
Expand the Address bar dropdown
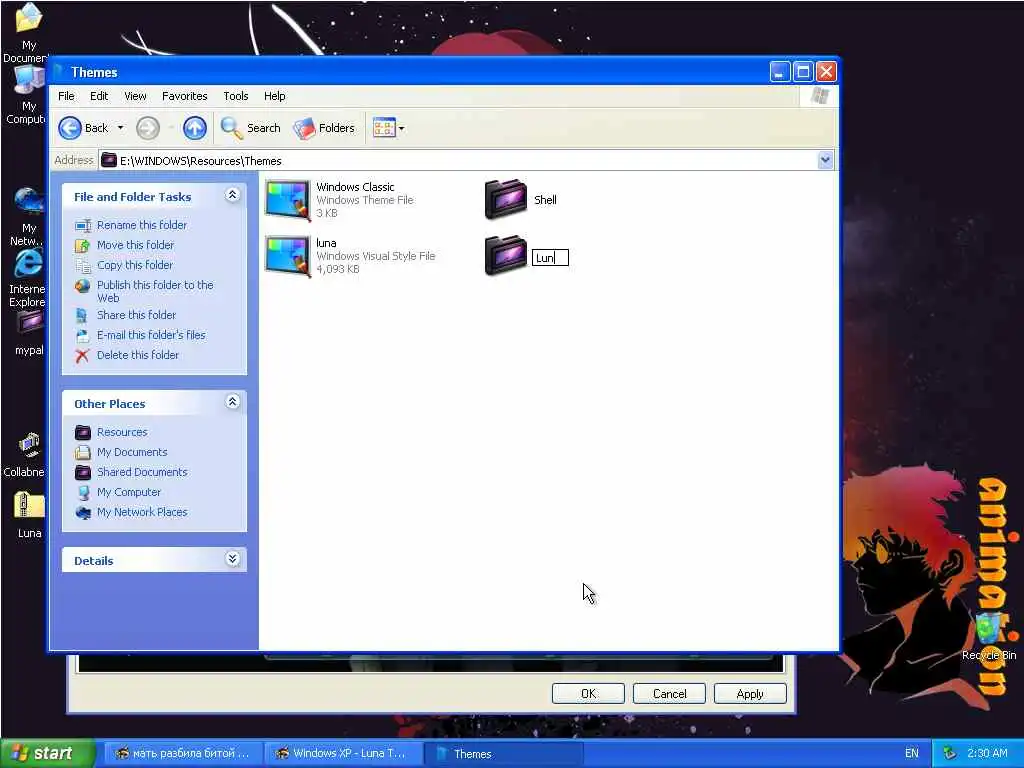tap(825, 160)
